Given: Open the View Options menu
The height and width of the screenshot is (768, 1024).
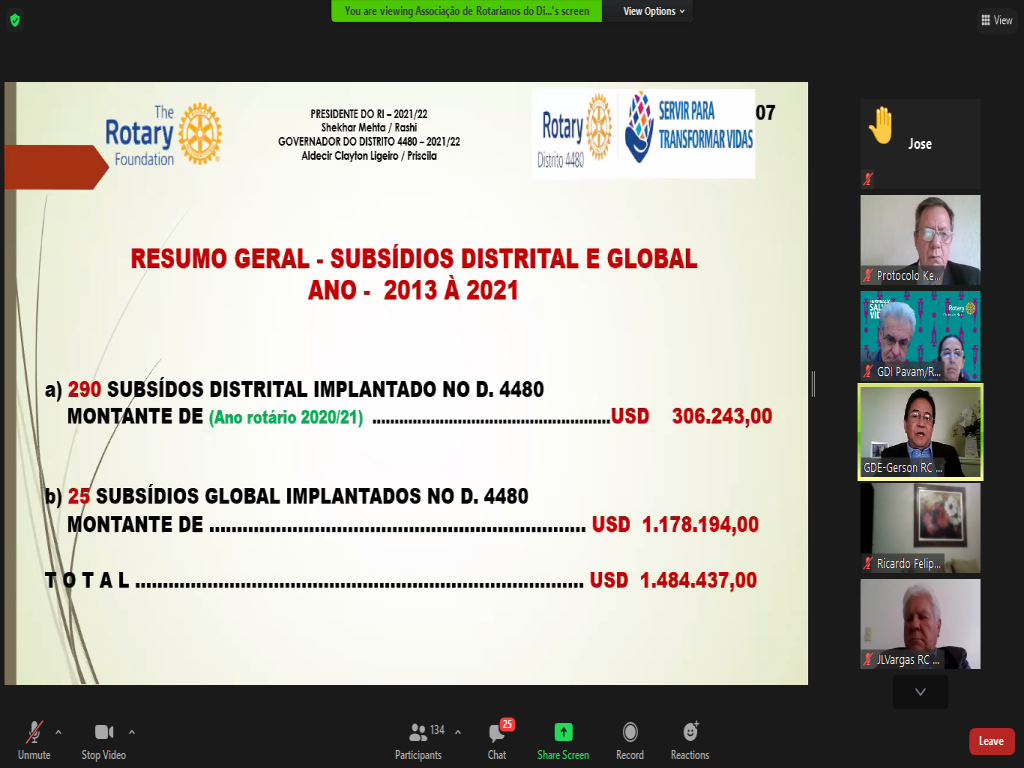Looking at the screenshot, I should pyautogui.click(x=654, y=11).
